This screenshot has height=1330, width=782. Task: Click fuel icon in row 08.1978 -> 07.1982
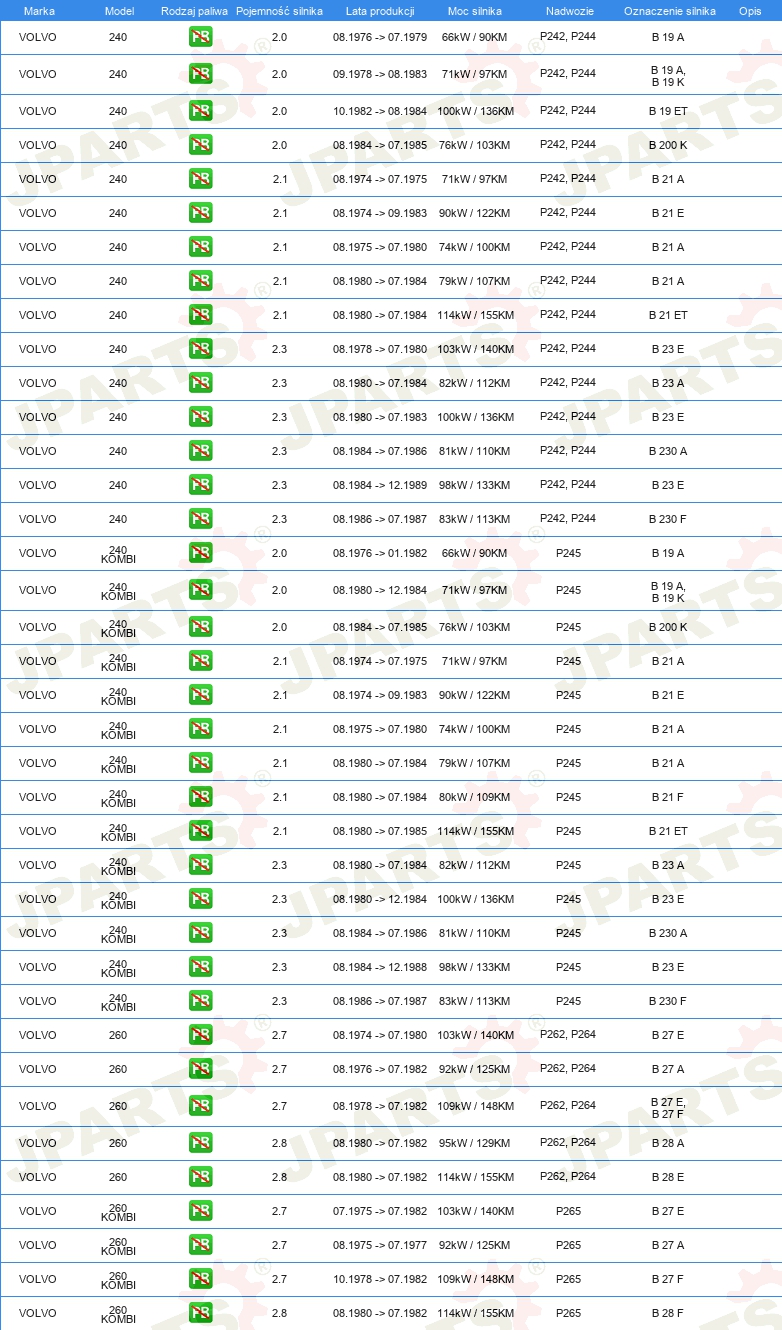point(201,1106)
